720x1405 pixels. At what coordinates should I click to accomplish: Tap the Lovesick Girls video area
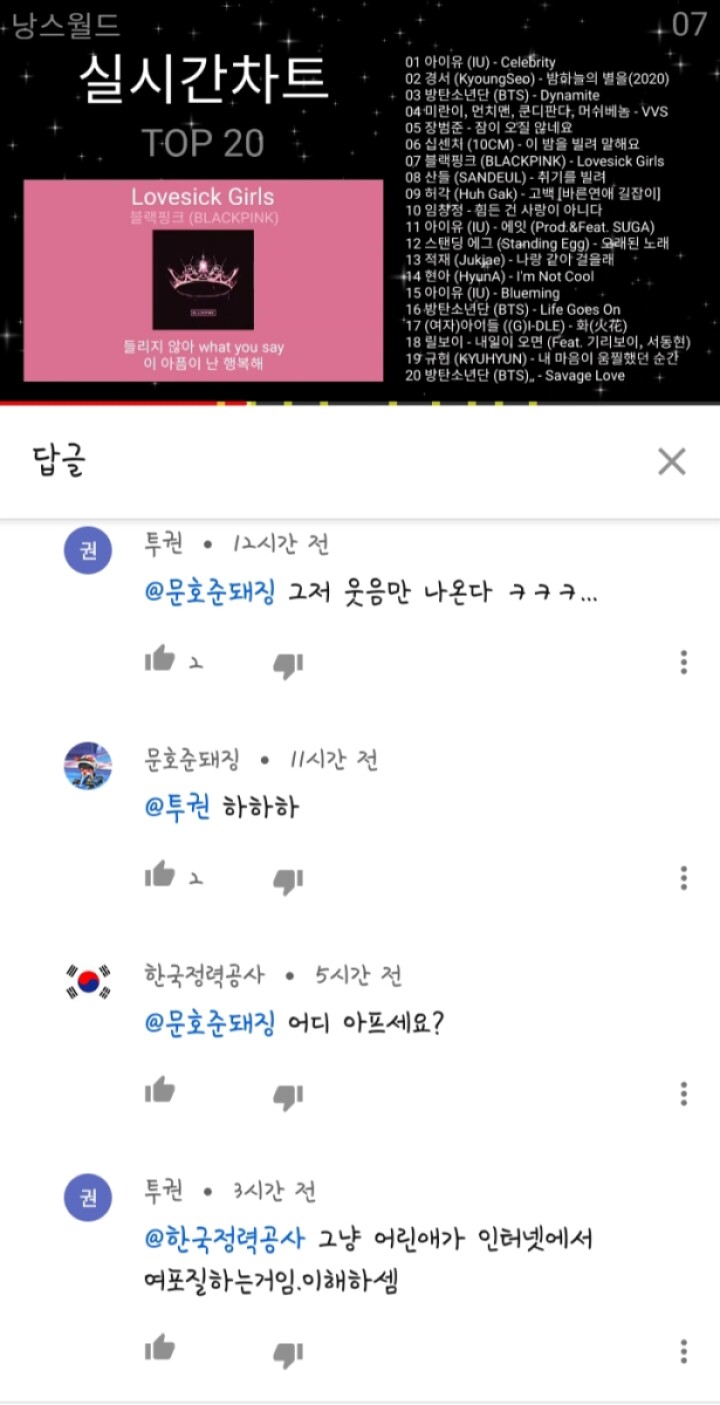(x=360, y=200)
